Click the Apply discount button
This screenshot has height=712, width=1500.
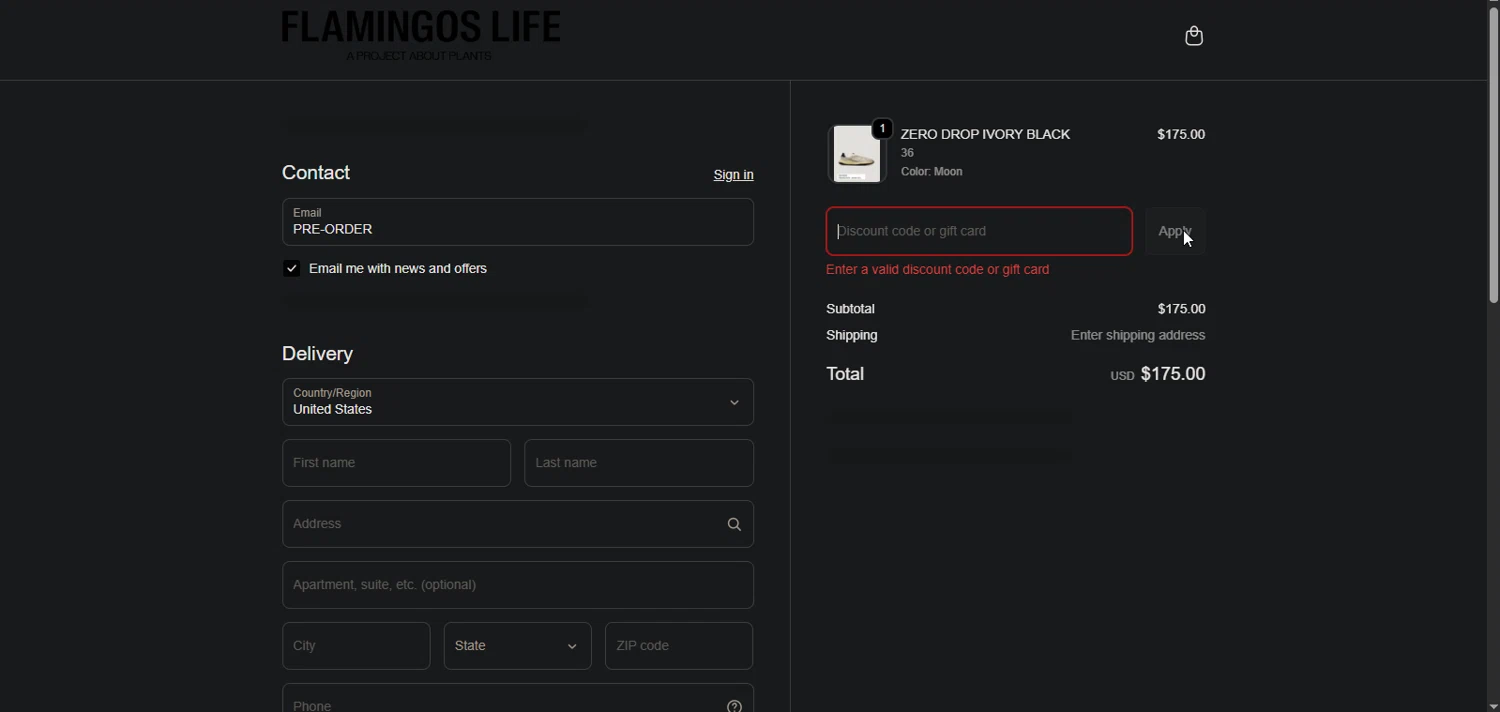tap(1175, 231)
